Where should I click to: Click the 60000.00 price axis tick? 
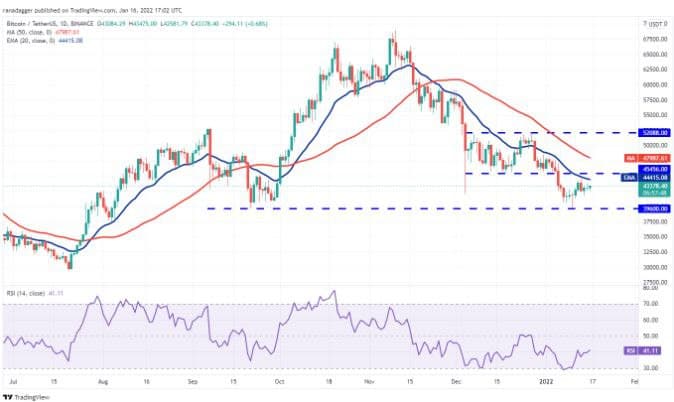[655, 85]
